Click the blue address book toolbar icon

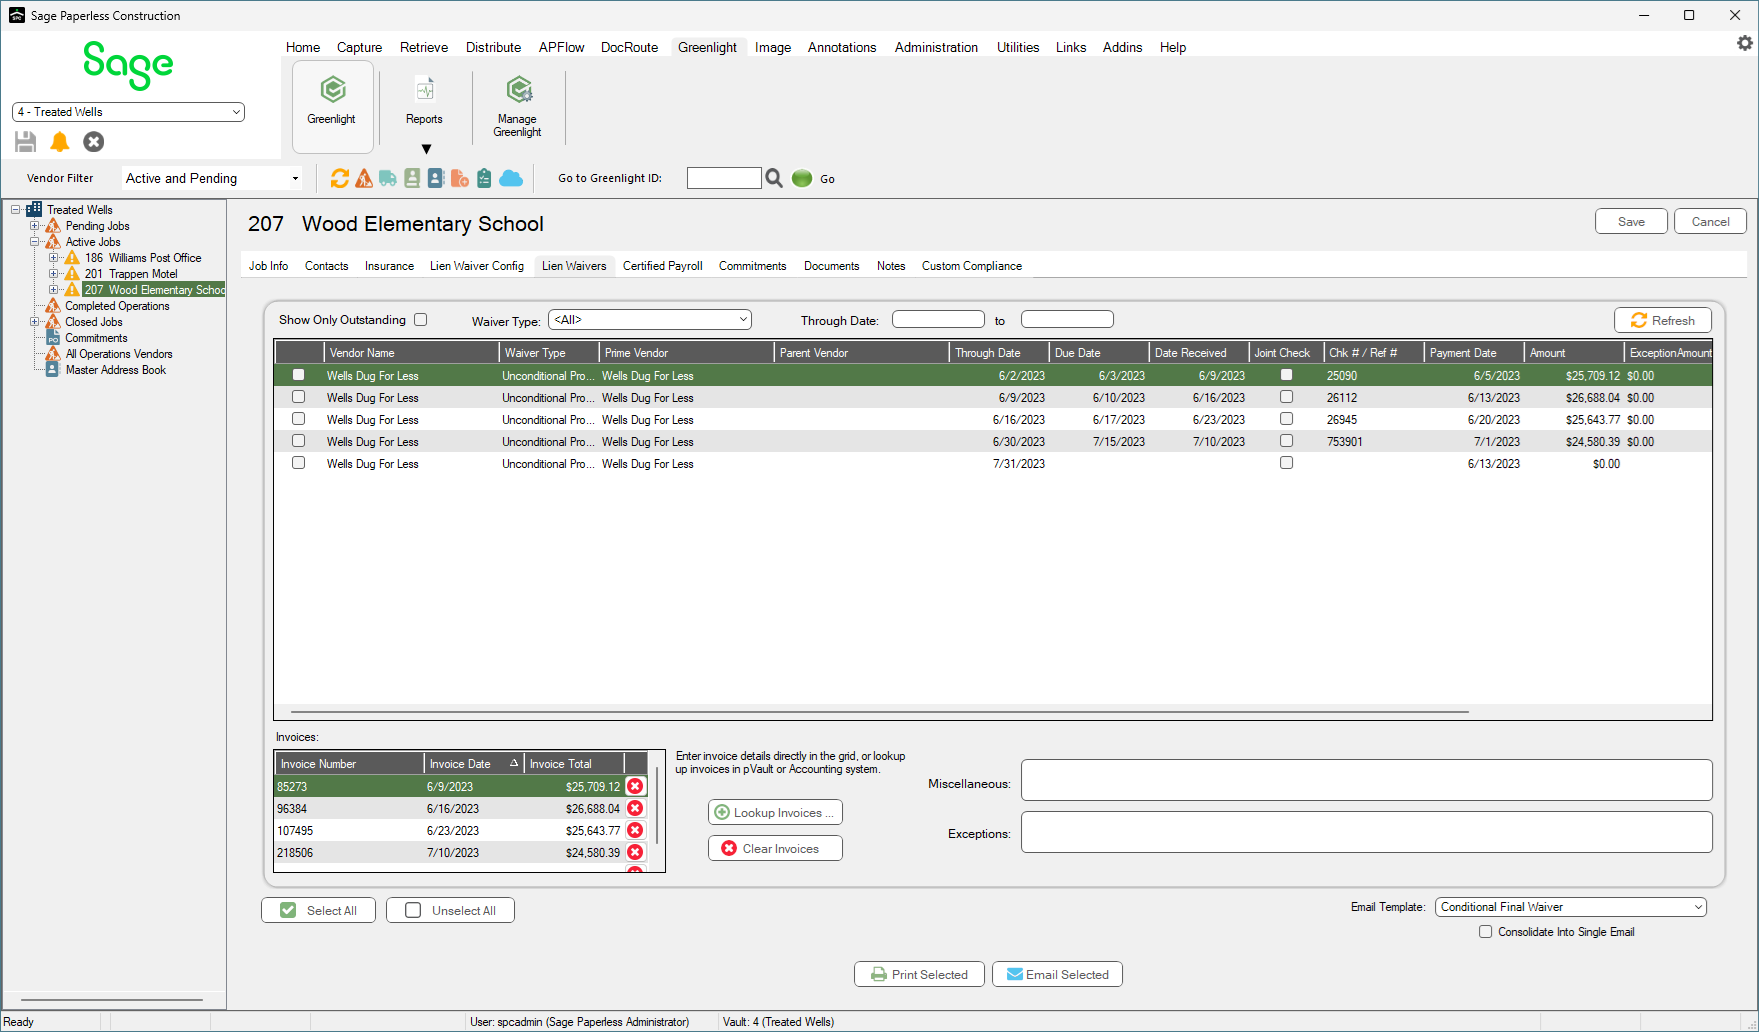click(436, 178)
